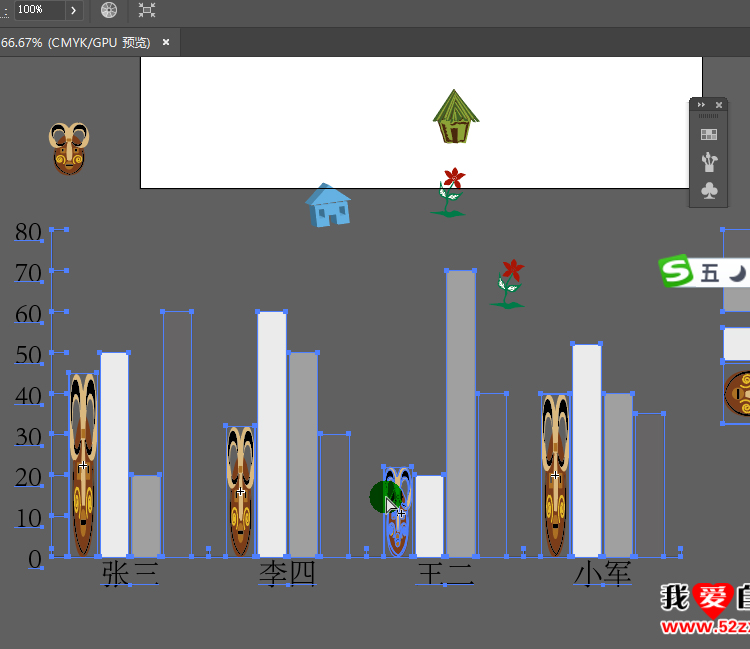The width and height of the screenshot is (750, 649).
Task: Select the gray bar above 李四
Action: pyautogui.click(x=303, y=455)
